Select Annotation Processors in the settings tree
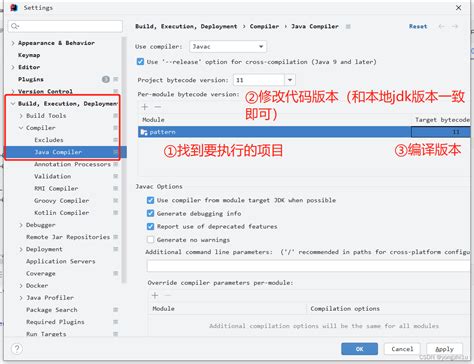The width and height of the screenshot is (474, 364). pyautogui.click(x=72, y=164)
